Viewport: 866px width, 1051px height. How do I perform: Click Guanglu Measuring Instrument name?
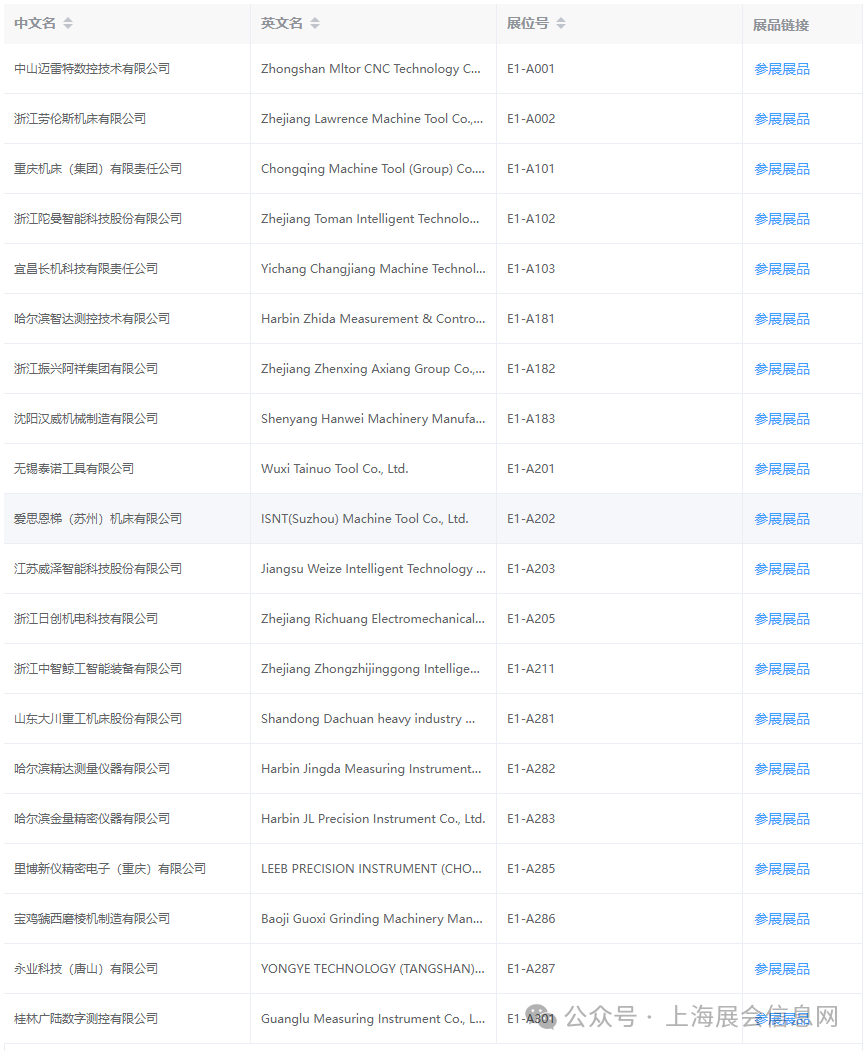pyautogui.click(x=373, y=1018)
